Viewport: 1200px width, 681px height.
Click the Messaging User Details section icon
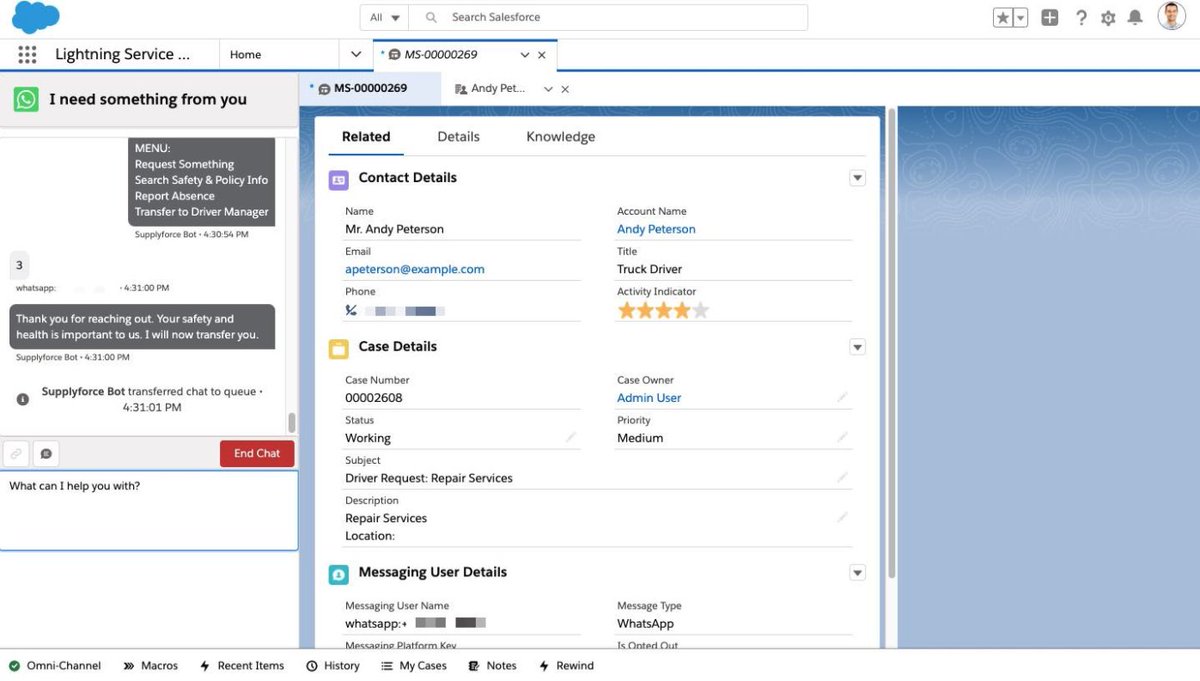point(339,574)
